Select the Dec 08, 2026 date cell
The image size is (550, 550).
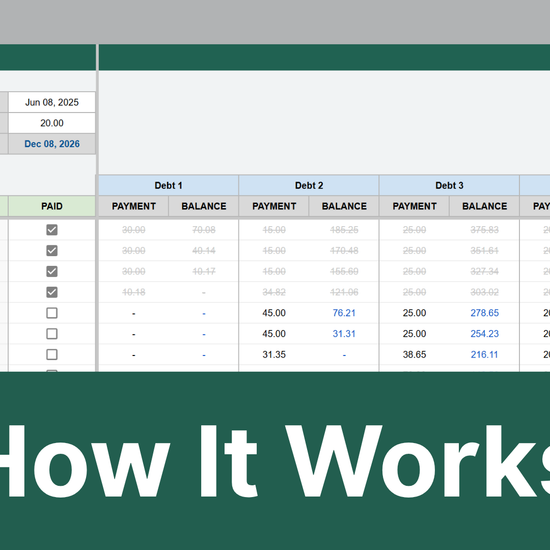pos(52,144)
